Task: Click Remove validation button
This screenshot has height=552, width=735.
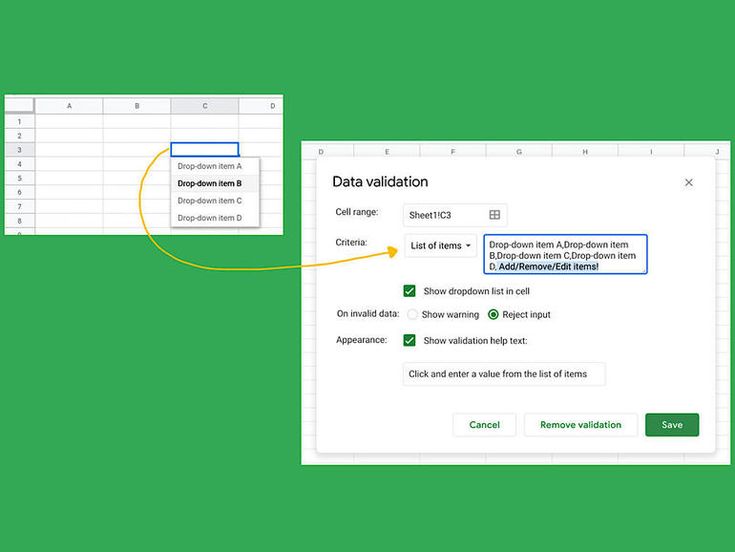Action: tap(580, 425)
